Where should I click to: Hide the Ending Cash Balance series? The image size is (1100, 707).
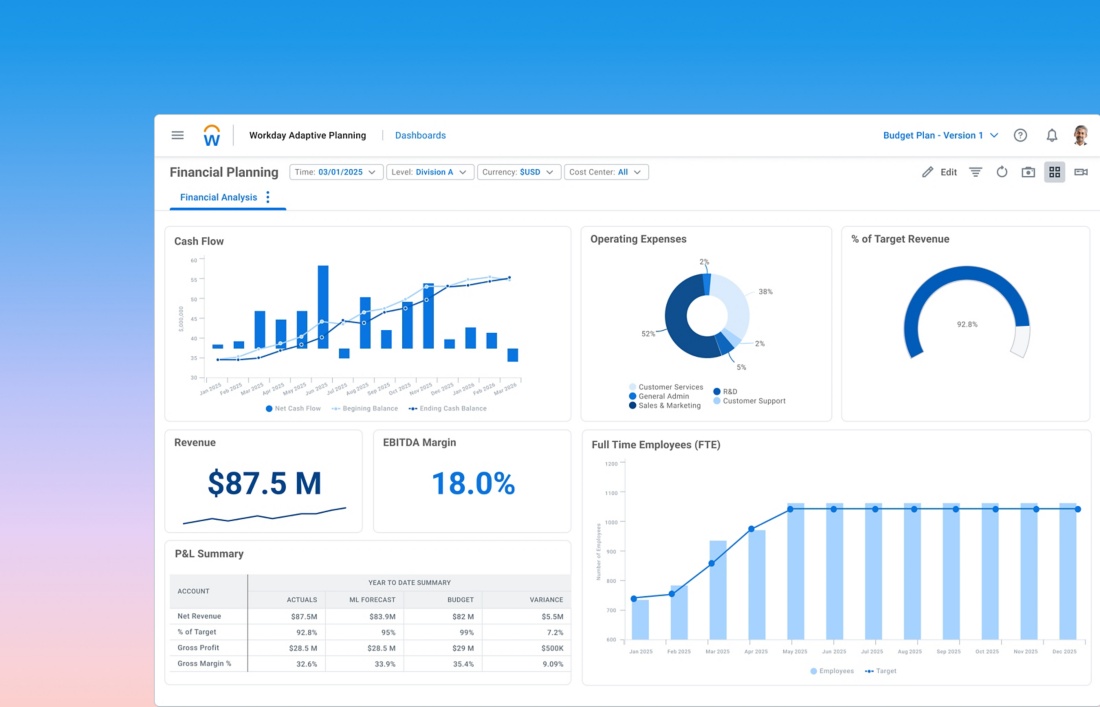[x=446, y=408]
